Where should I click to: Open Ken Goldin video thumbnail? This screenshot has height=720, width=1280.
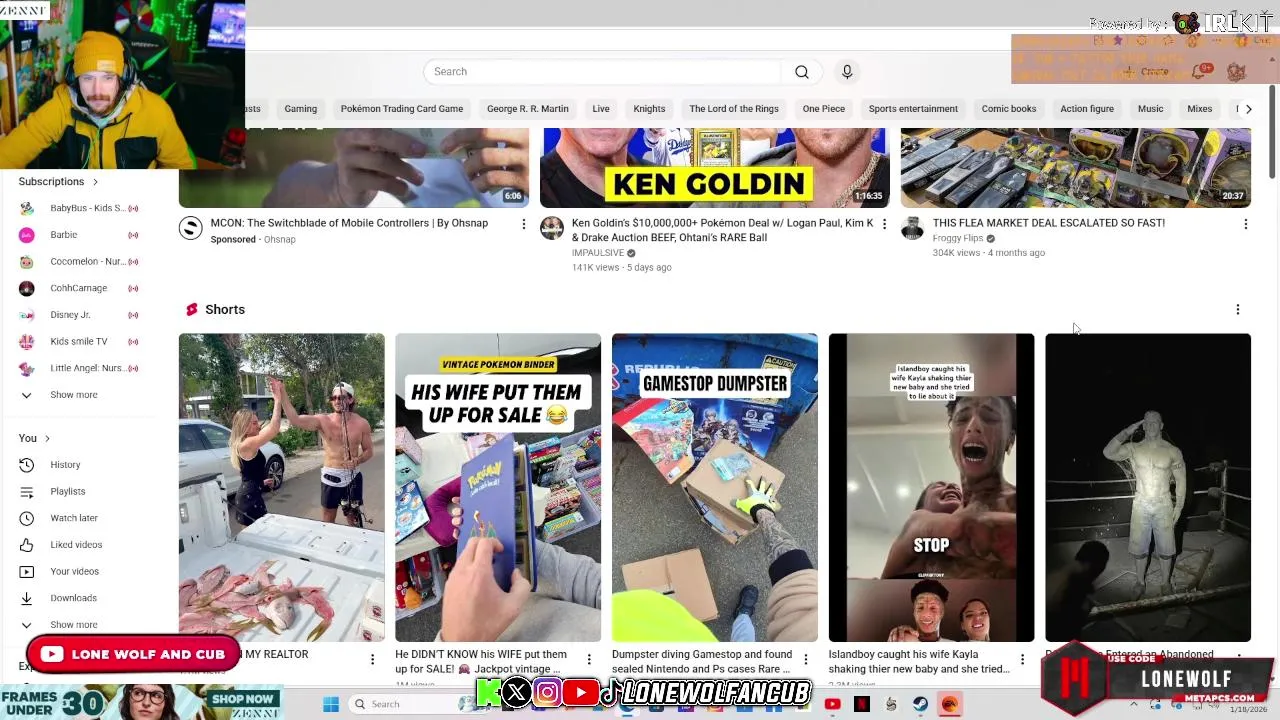tap(714, 167)
